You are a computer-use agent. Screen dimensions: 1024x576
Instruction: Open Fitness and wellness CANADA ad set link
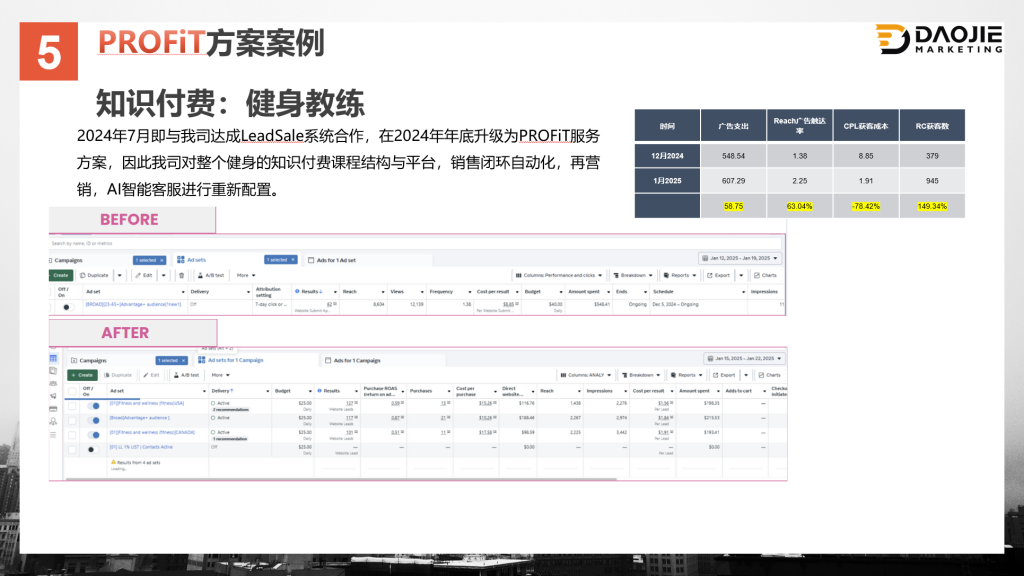point(152,432)
